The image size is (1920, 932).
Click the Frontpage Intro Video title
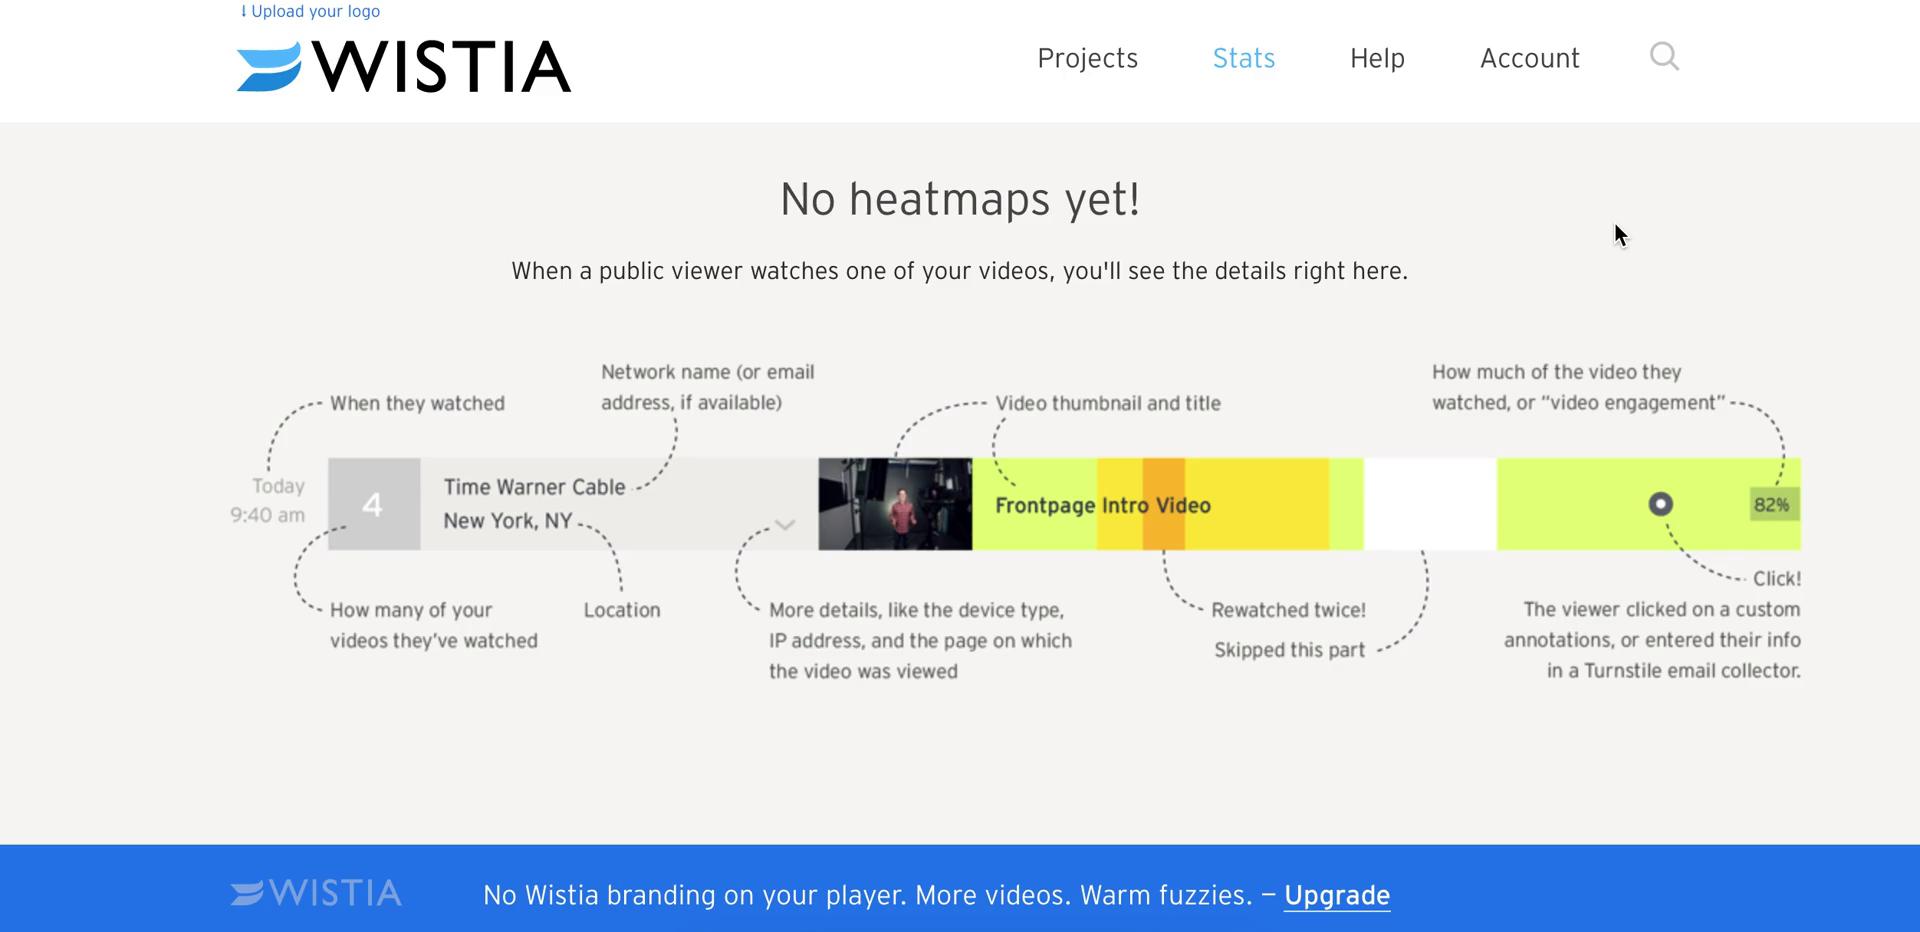(1103, 506)
